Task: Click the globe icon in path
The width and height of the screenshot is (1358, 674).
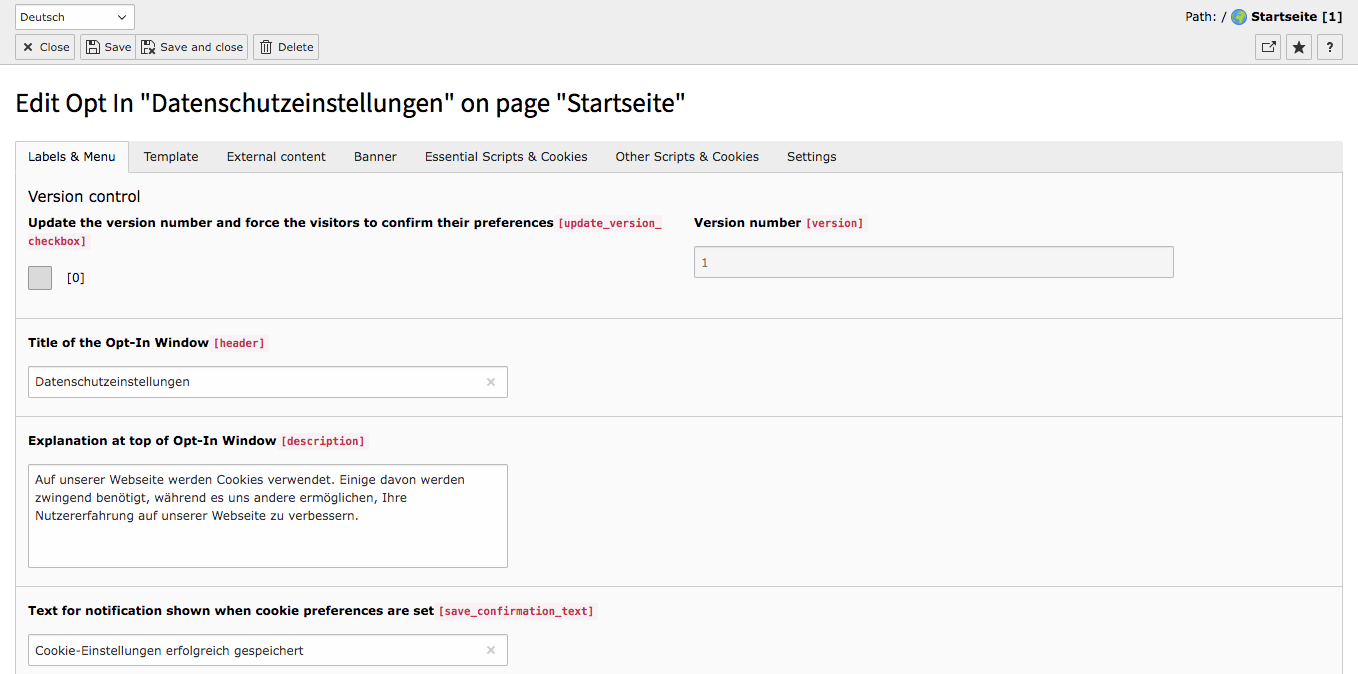Action: point(1239,17)
